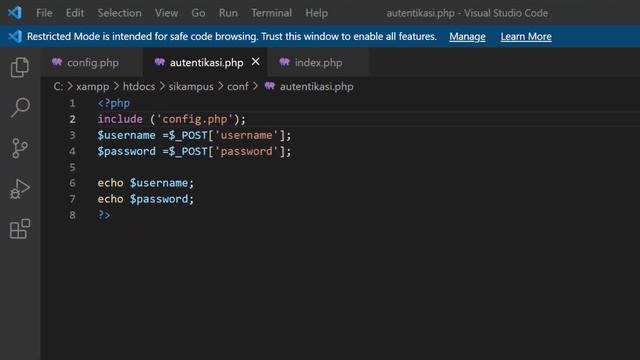This screenshot has width=640, height=360.
Task: Open the Source Control view
Action: (20, 148)
